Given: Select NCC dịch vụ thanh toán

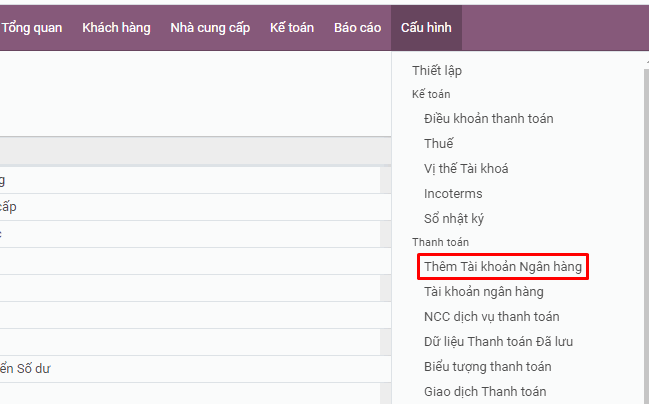Looking at the screenshot, I should coord(491,317).
